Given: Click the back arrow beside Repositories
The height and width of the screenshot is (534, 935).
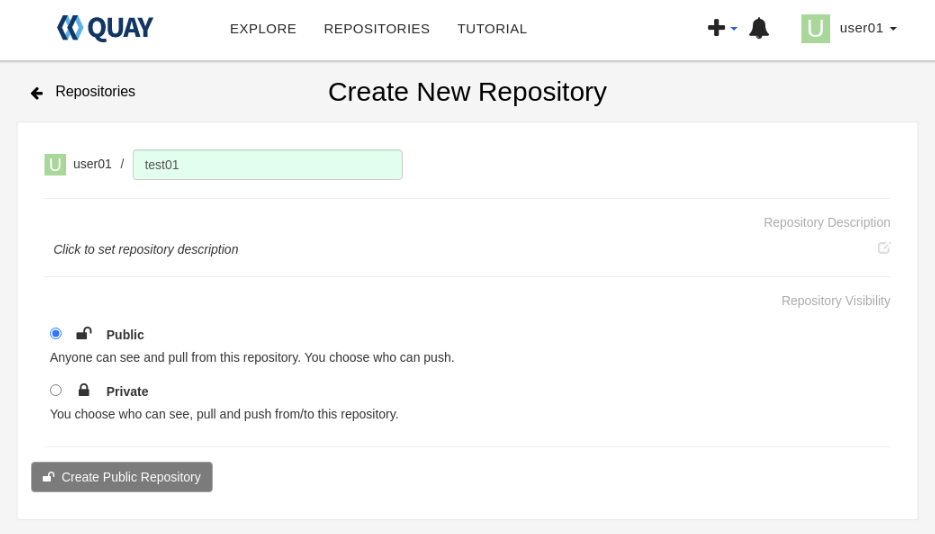Looking at the screenshot, I should [37, 93].
